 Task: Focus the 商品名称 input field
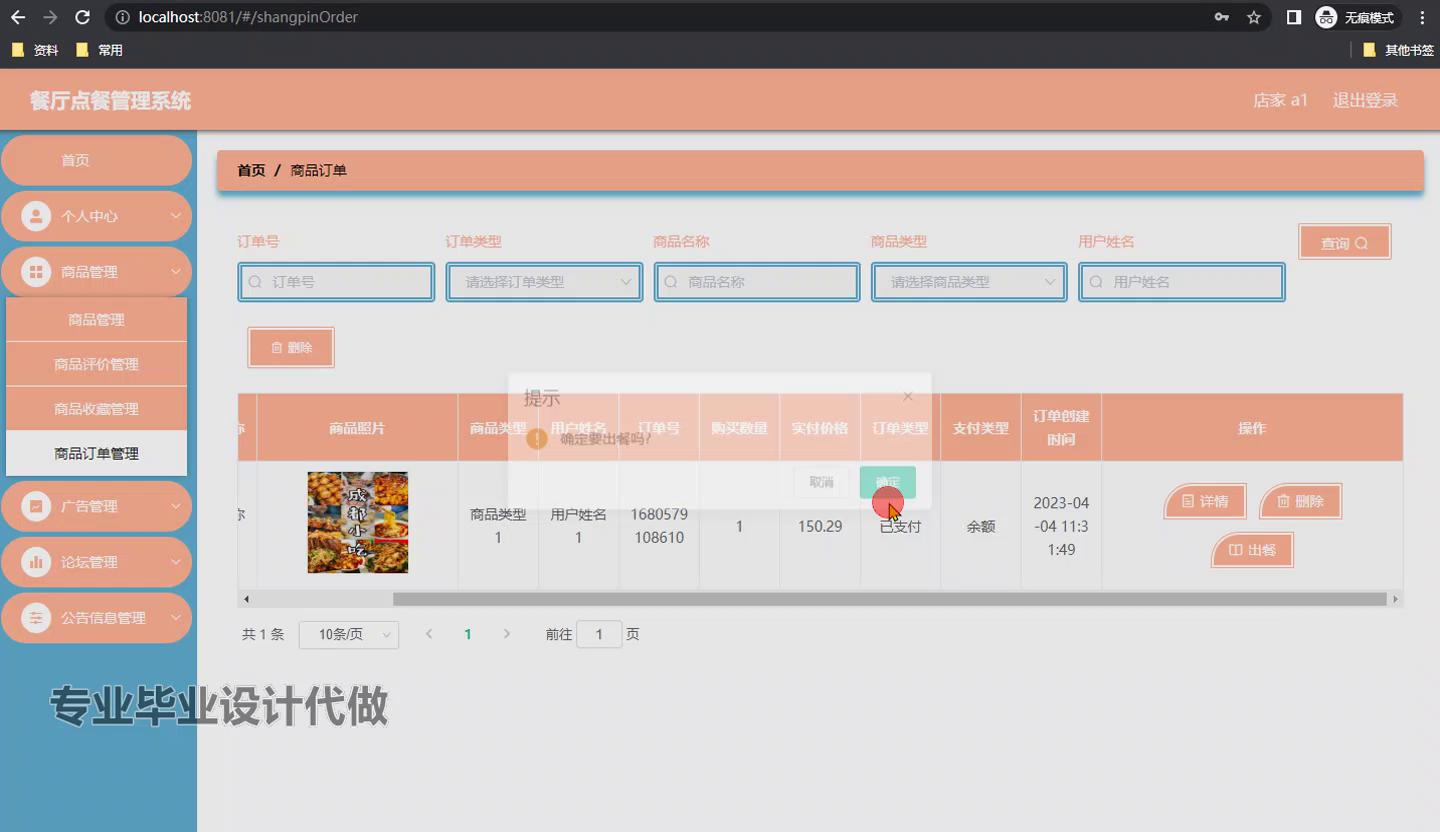coord(757,282)
